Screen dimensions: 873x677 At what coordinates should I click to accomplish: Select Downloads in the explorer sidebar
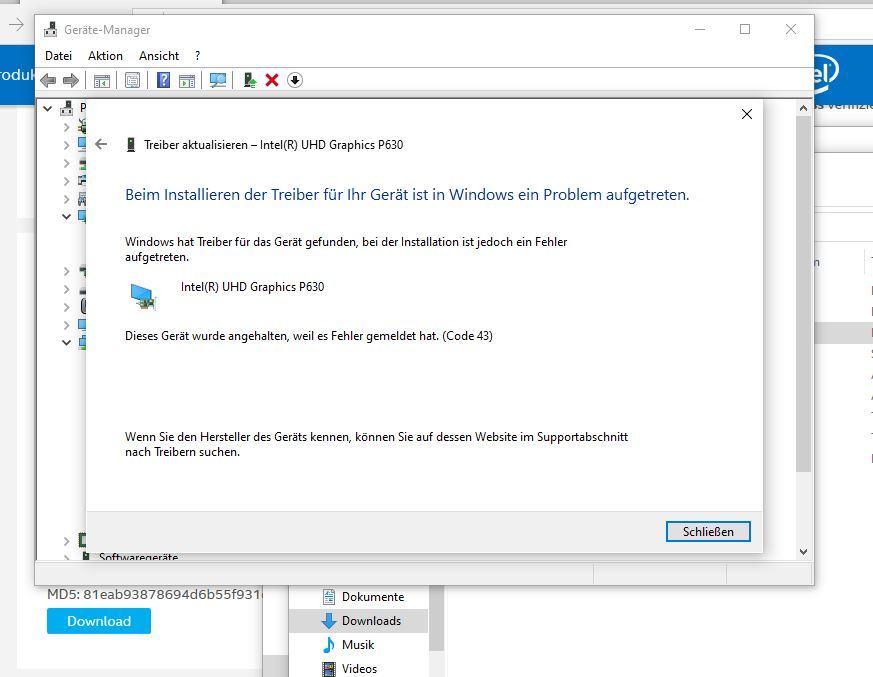(x=361, y=621)
